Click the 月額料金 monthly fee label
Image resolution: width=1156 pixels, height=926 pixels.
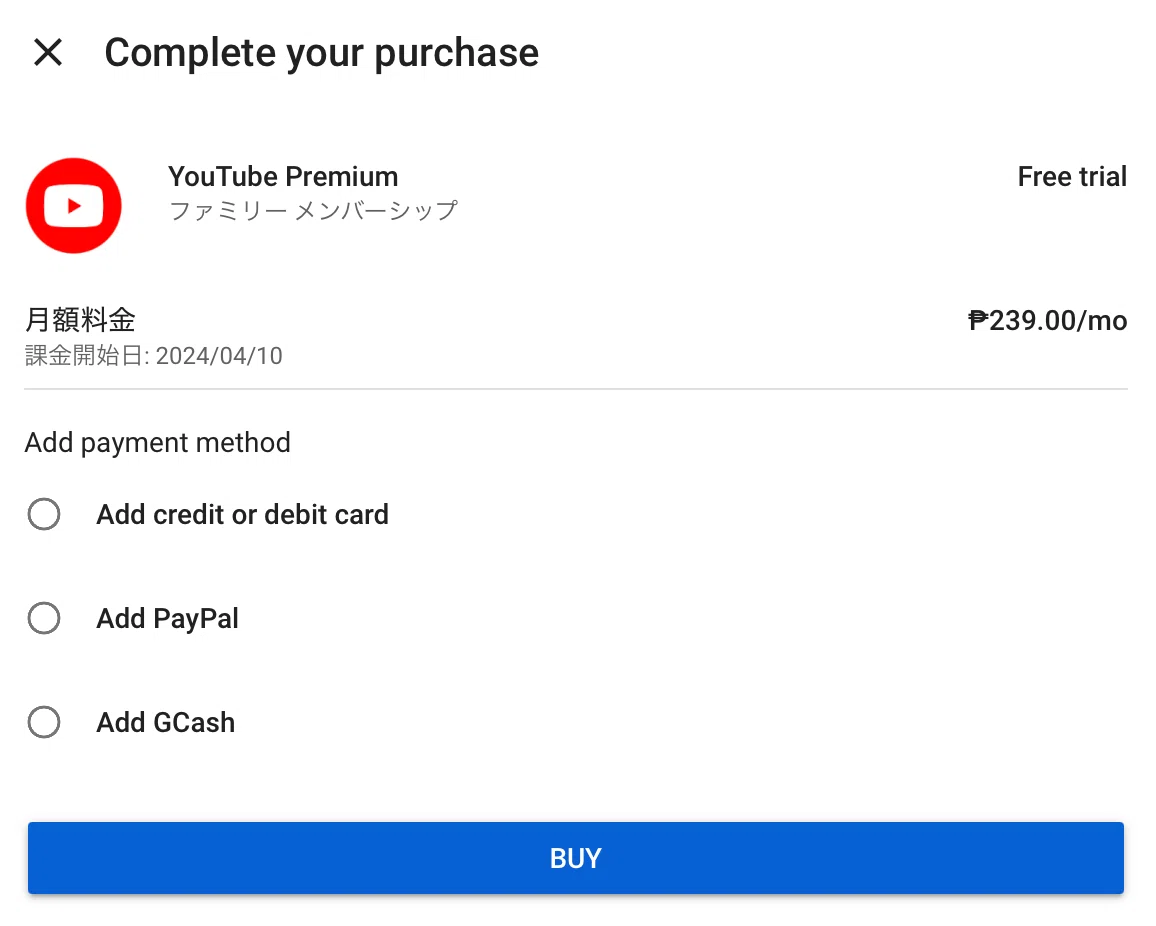[80, 320]
